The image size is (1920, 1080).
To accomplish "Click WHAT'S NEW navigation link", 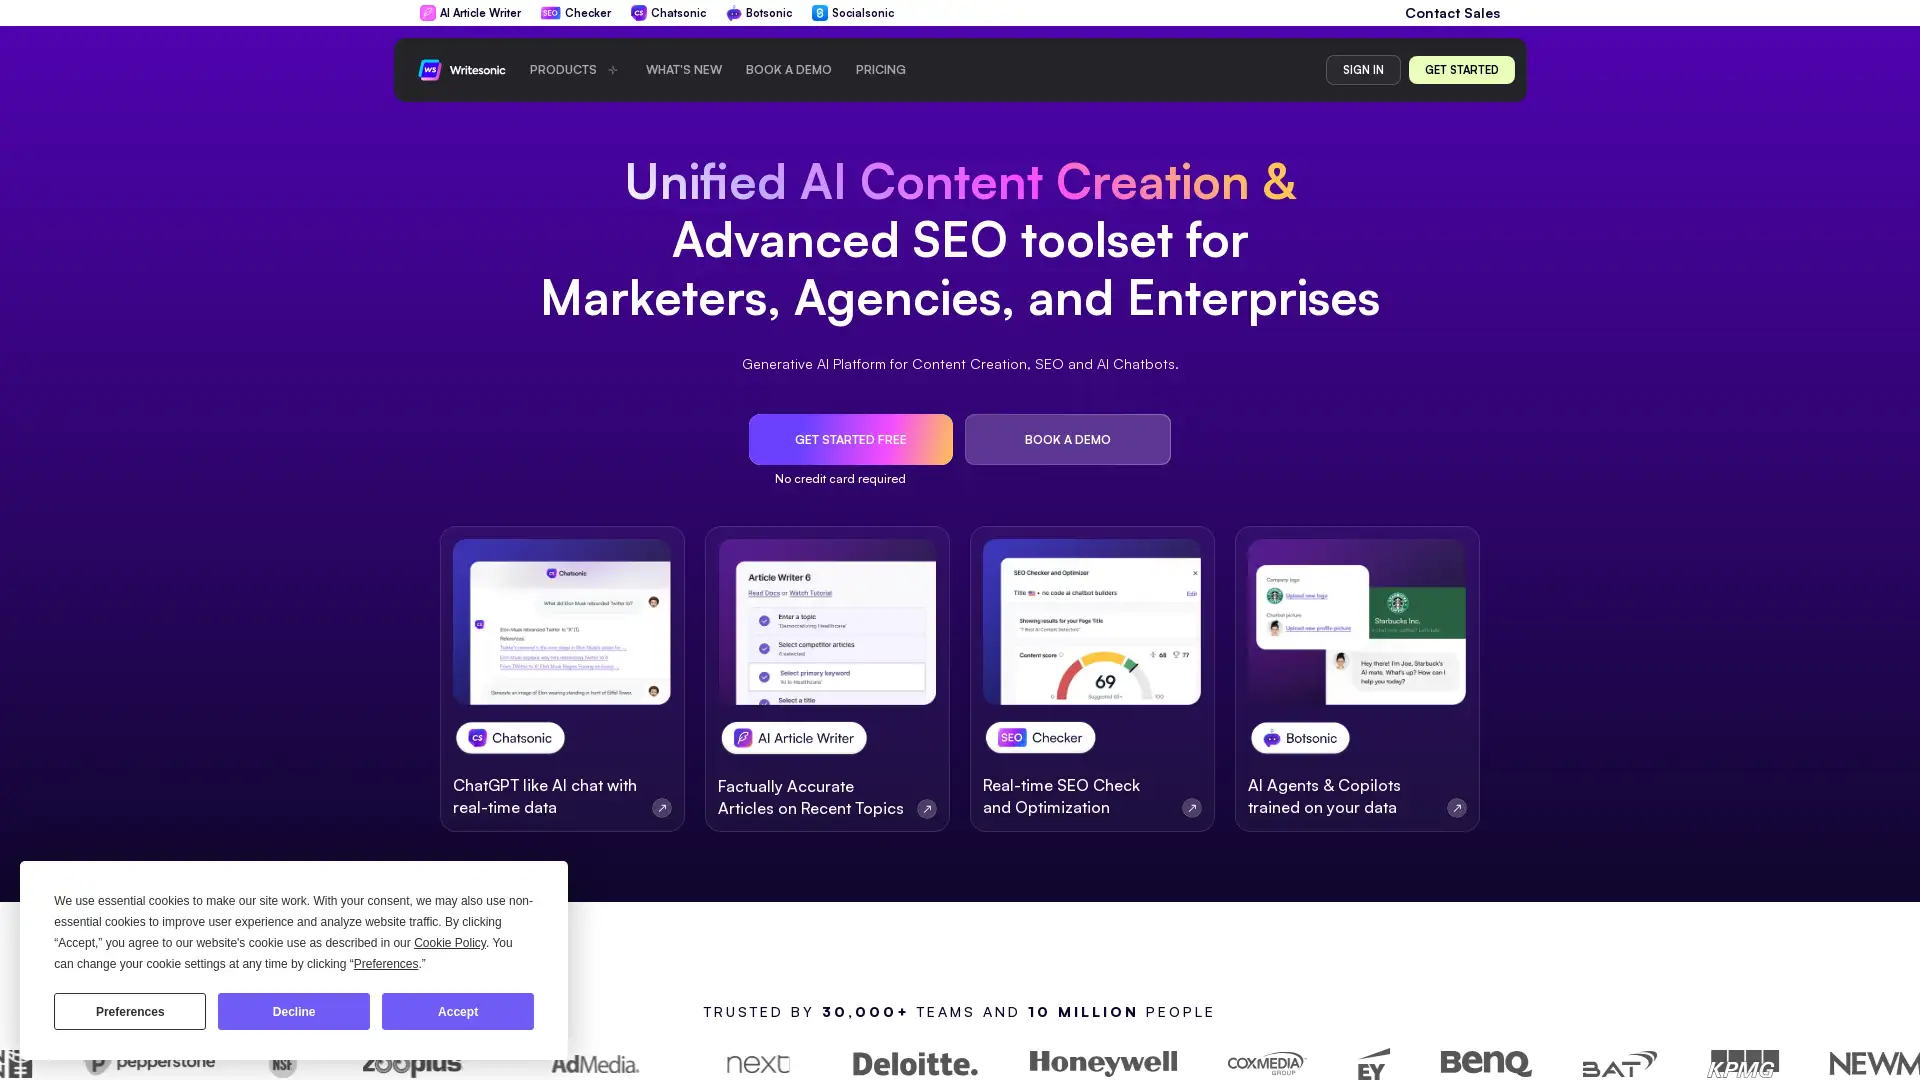I will point(684,70).
